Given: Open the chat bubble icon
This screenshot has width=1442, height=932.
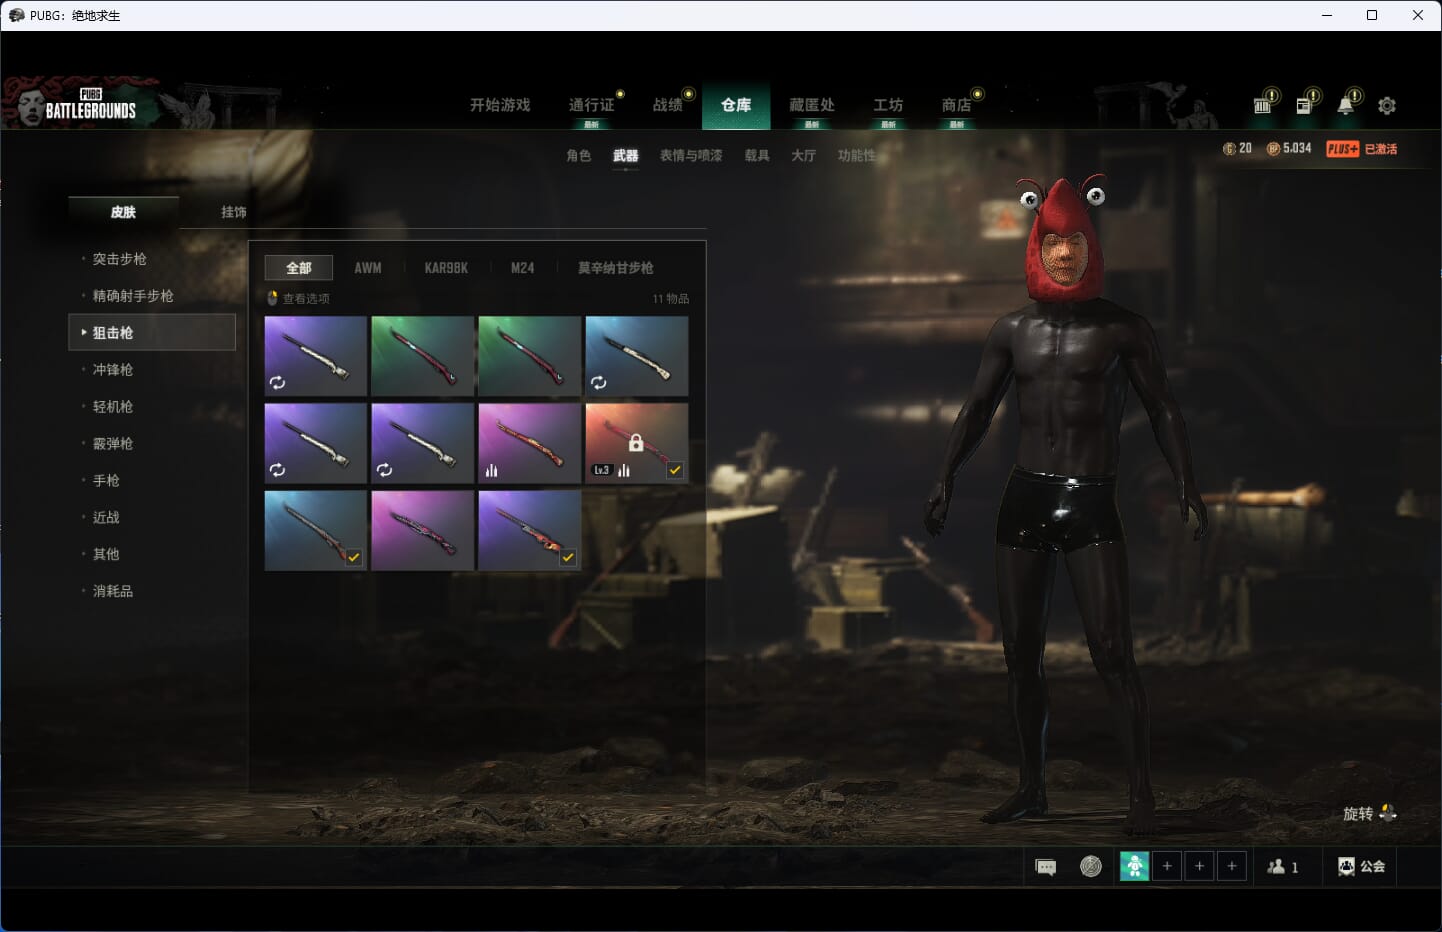Looking at the screenshot, I should (x=1046, y=867).
